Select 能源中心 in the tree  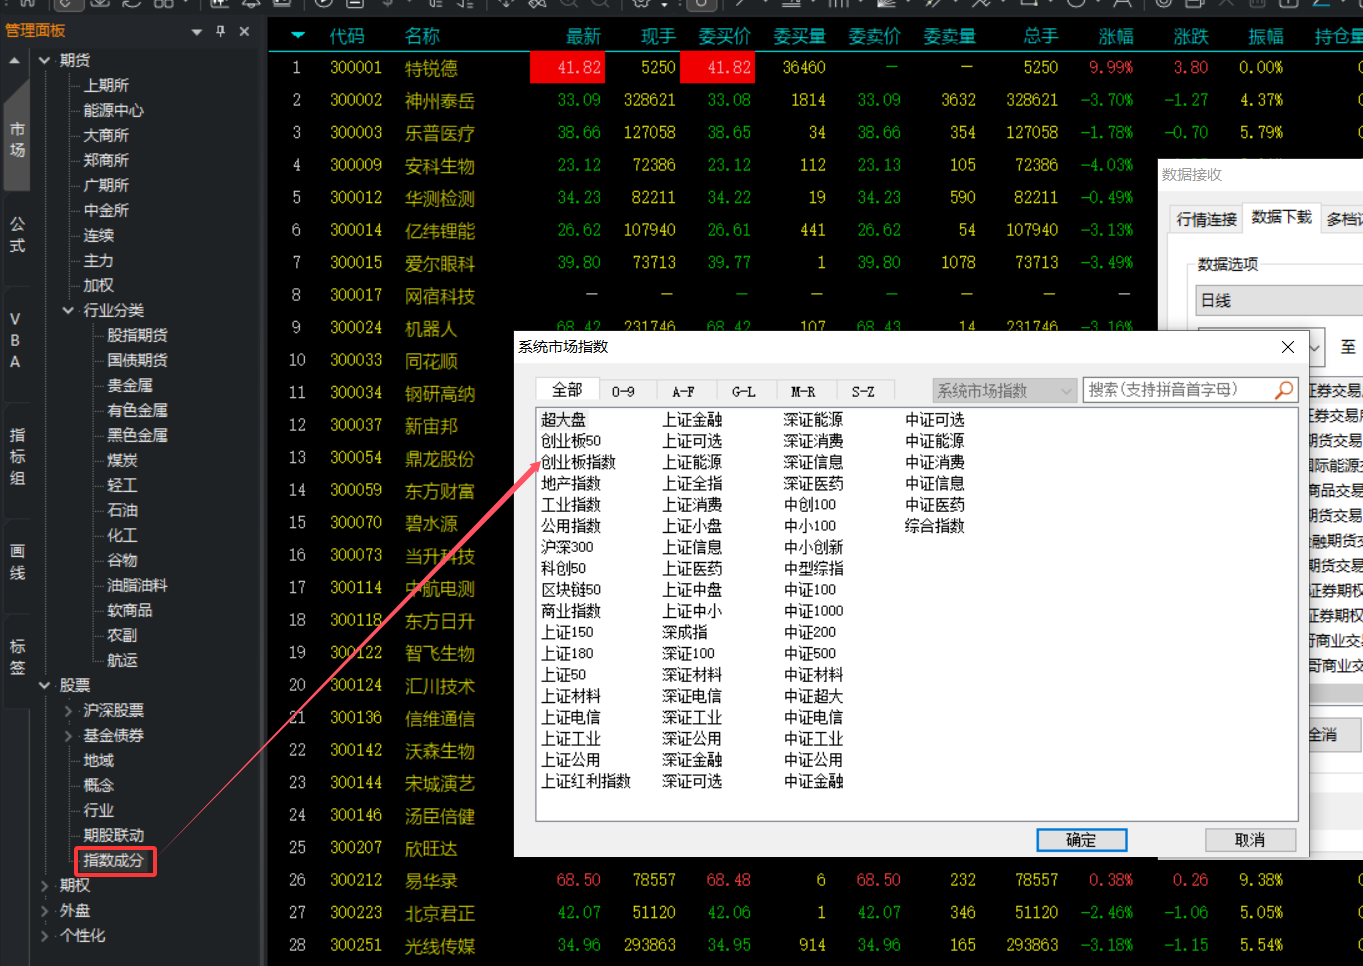(113, 110)
